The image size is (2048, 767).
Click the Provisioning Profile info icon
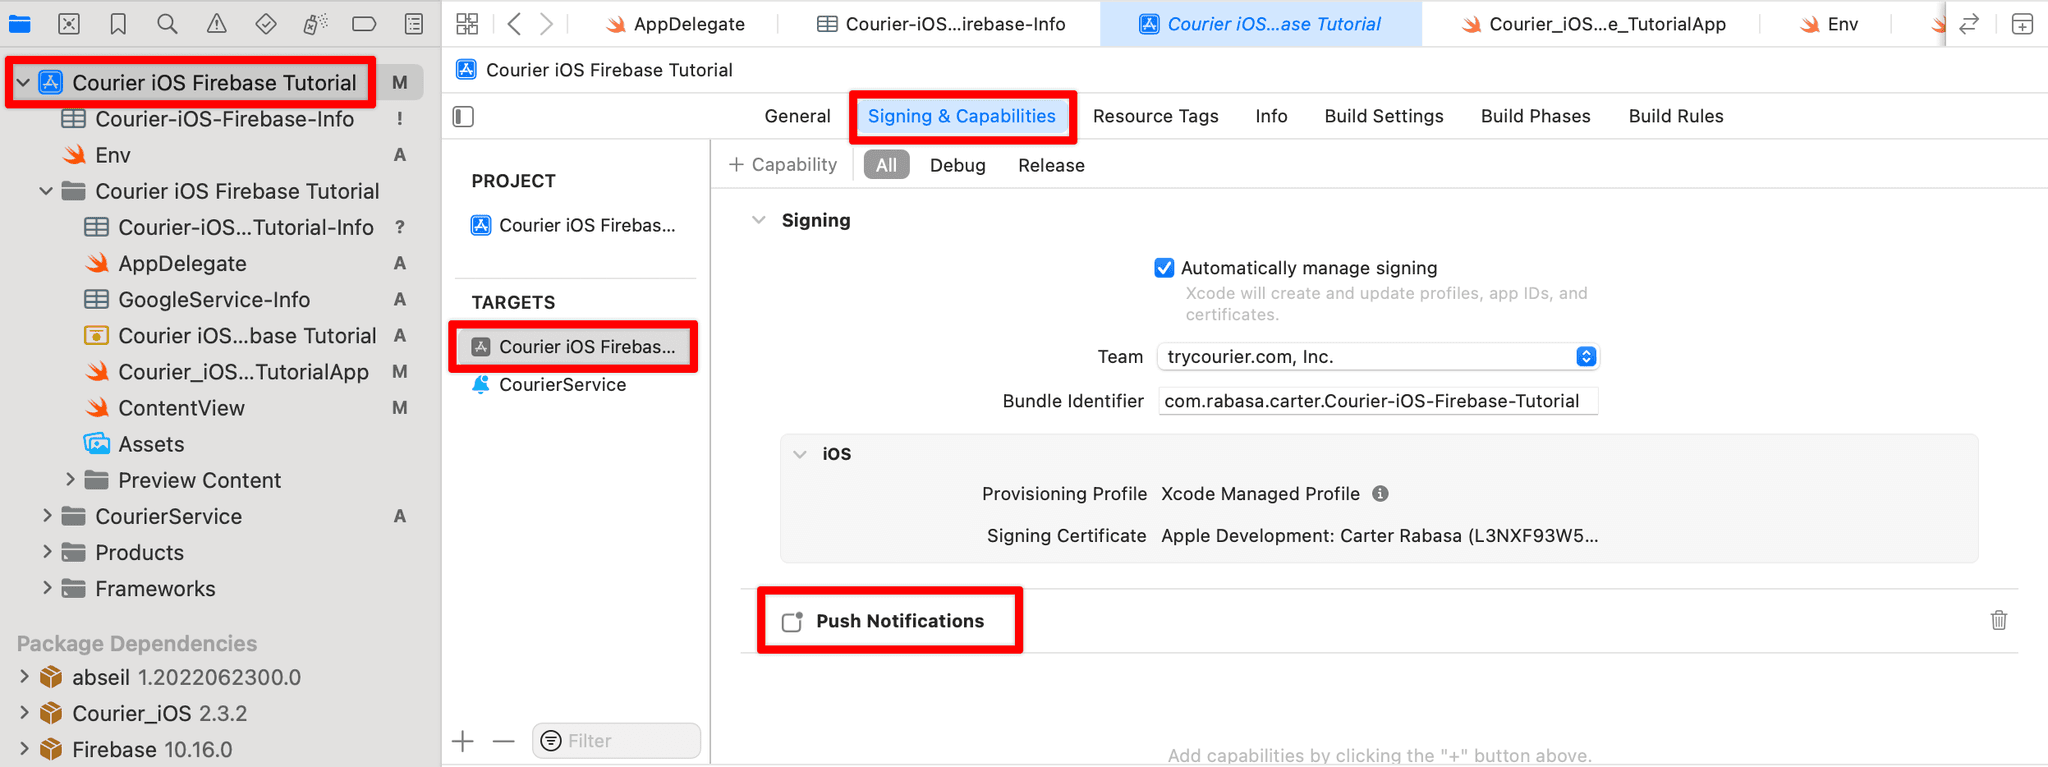click(1380, 494)
